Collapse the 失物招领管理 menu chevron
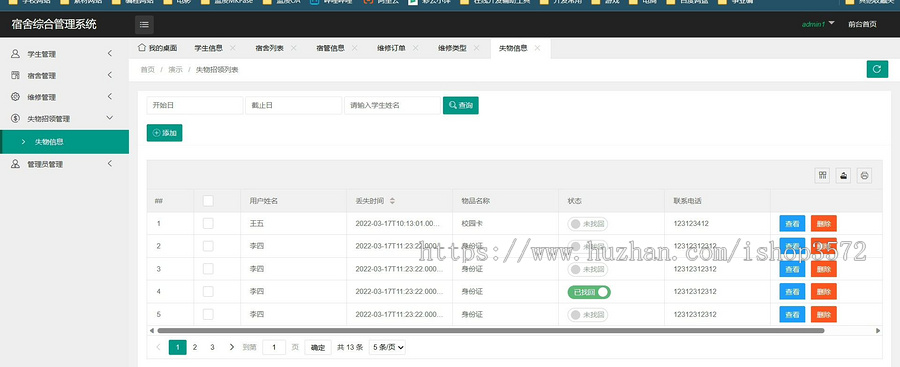The image size is (900, 367). [110, 118]
